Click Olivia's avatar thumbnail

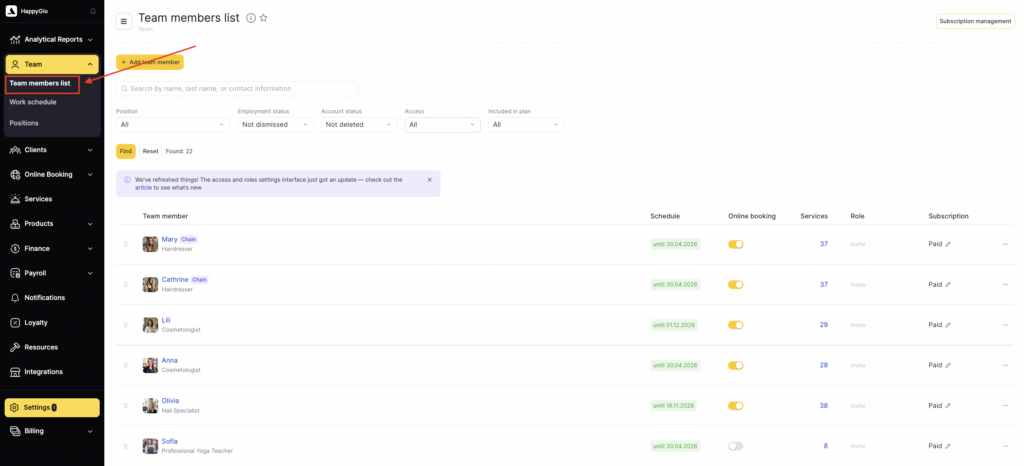tap(150, 405)
